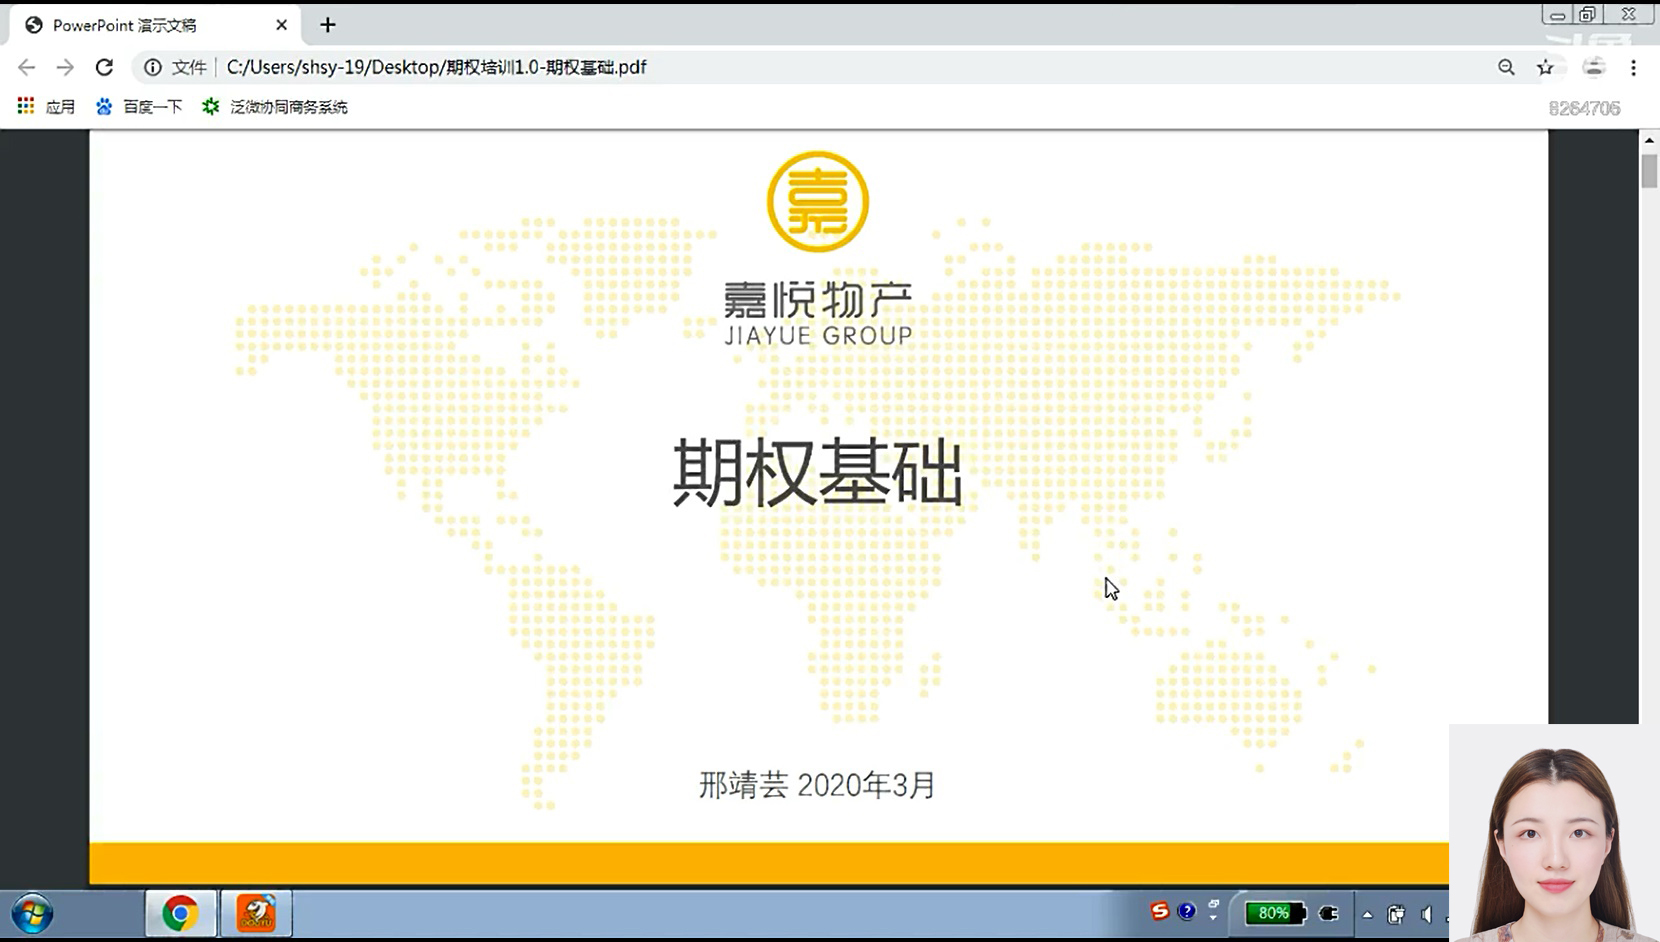Click the address bar with the PDF path
This screenshot has height=942, width=1660.
click(x=800, y=67)
